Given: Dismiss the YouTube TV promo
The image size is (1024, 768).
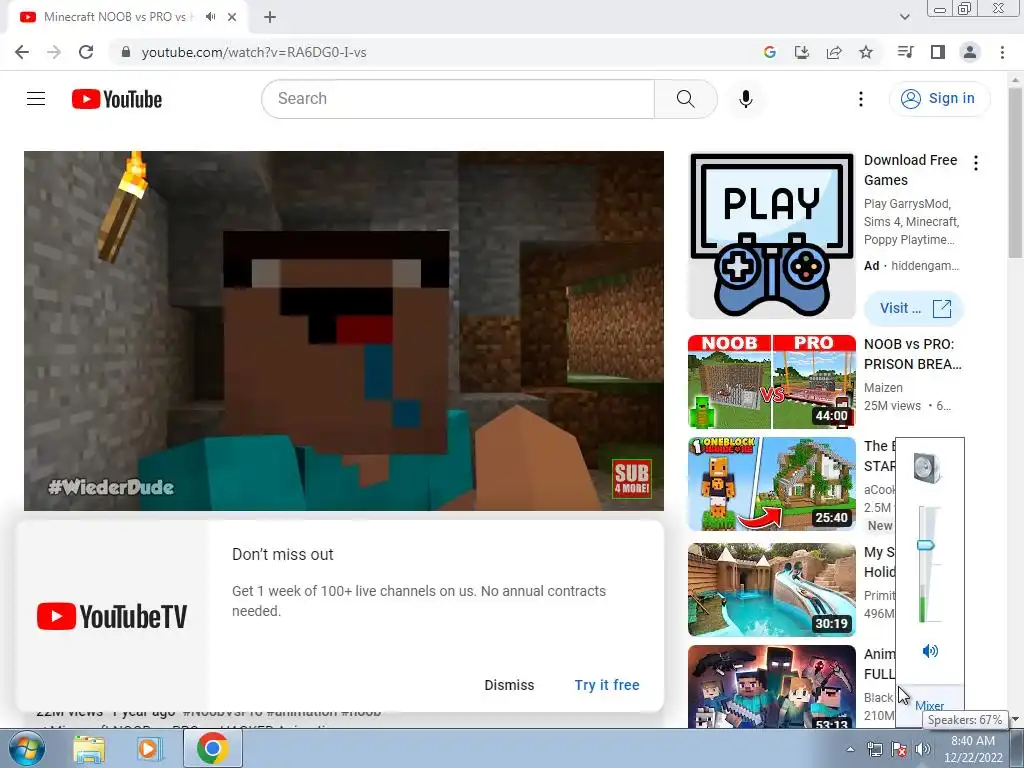Looking at the screenshot, I should pos(509,685).
